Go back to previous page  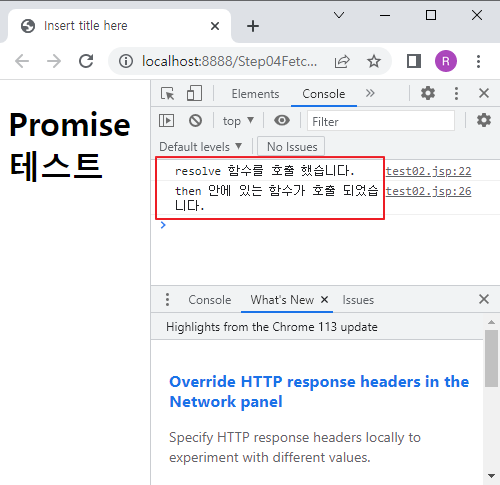click(x=22, y=61)
